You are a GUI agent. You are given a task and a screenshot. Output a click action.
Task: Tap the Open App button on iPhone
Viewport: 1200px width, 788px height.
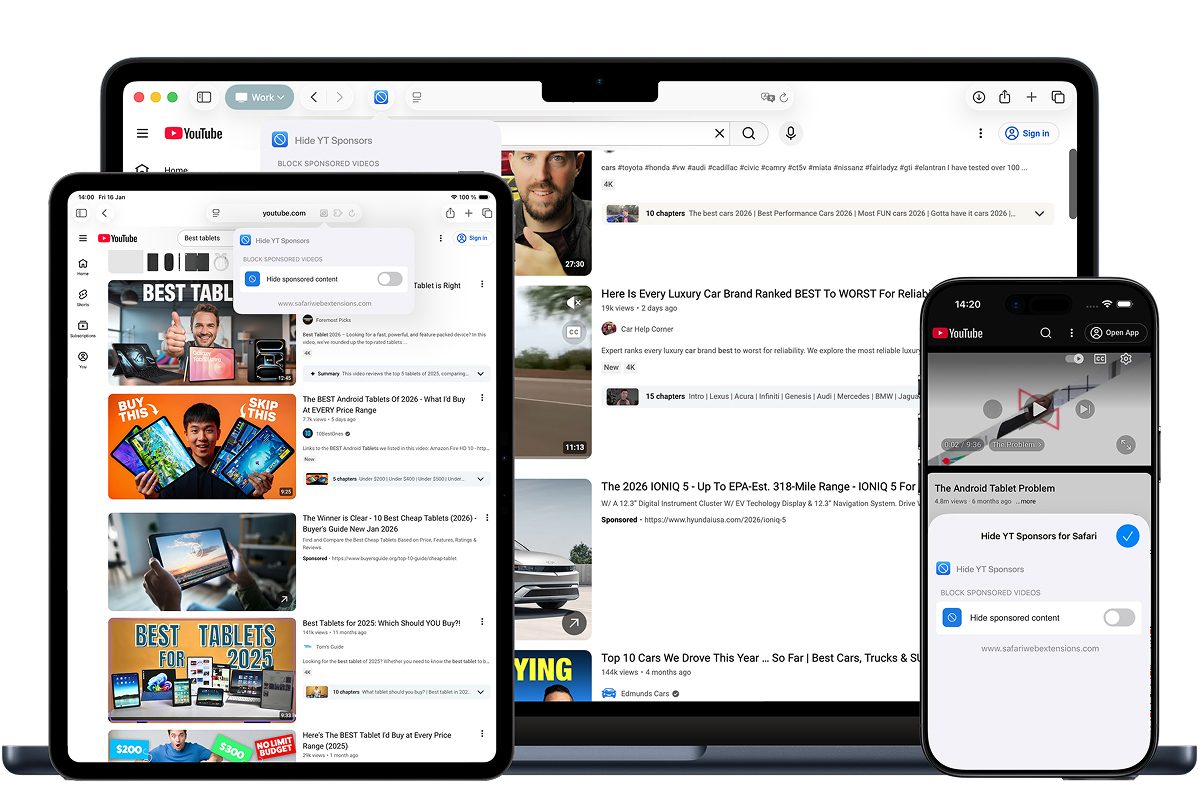click(1116, 333)
